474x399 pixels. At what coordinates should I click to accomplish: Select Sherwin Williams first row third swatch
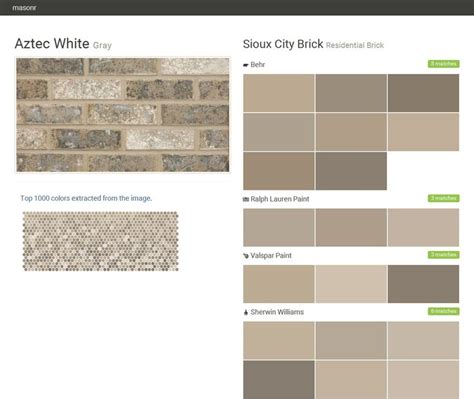423,340
